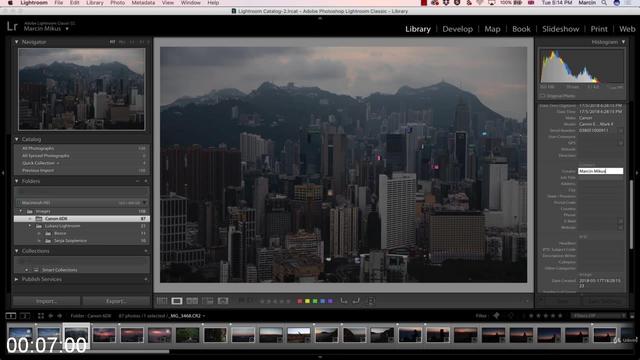Hide right panel with edge arrow

[x=637, y=173]
